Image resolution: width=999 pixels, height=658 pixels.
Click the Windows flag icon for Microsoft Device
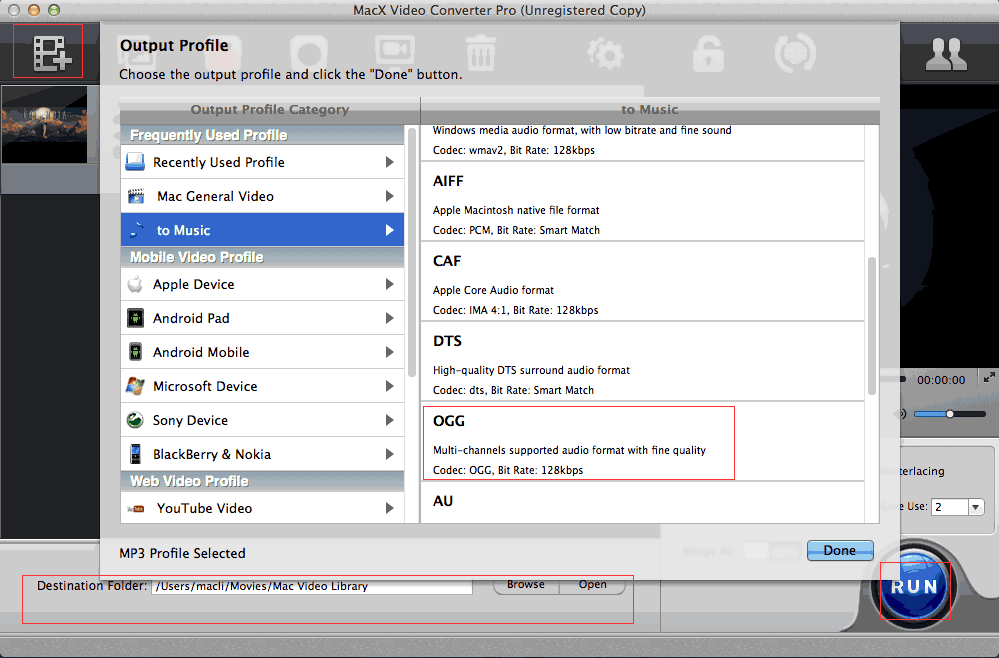tap(135, 386)
